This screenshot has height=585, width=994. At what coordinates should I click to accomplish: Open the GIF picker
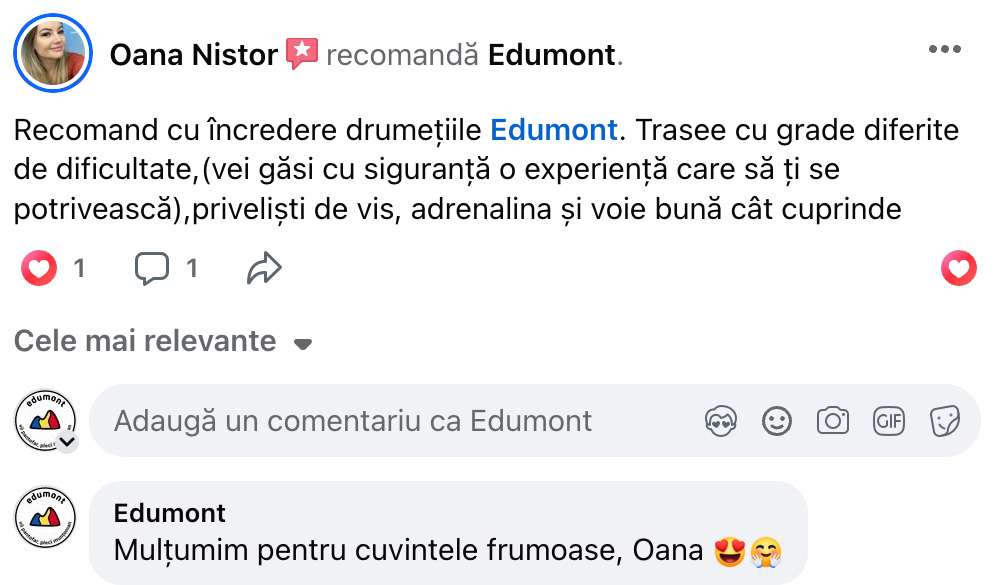tap(888, 421)
